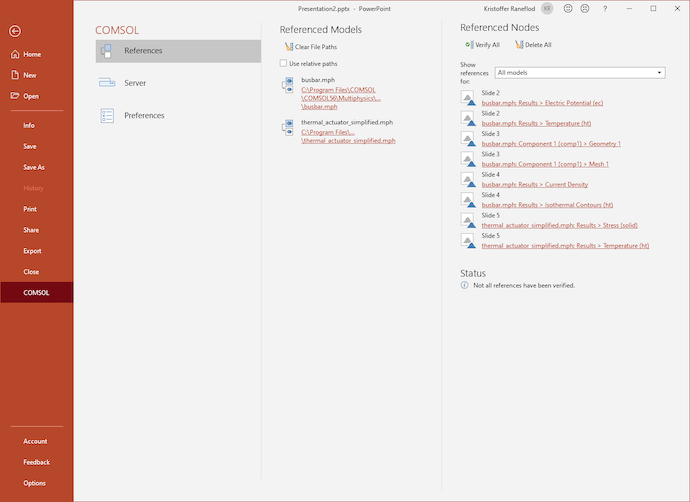The height and width of the screenshot is (502, 690).
Task: Open busbar.mph Current Density link
Action: (535, 184)
